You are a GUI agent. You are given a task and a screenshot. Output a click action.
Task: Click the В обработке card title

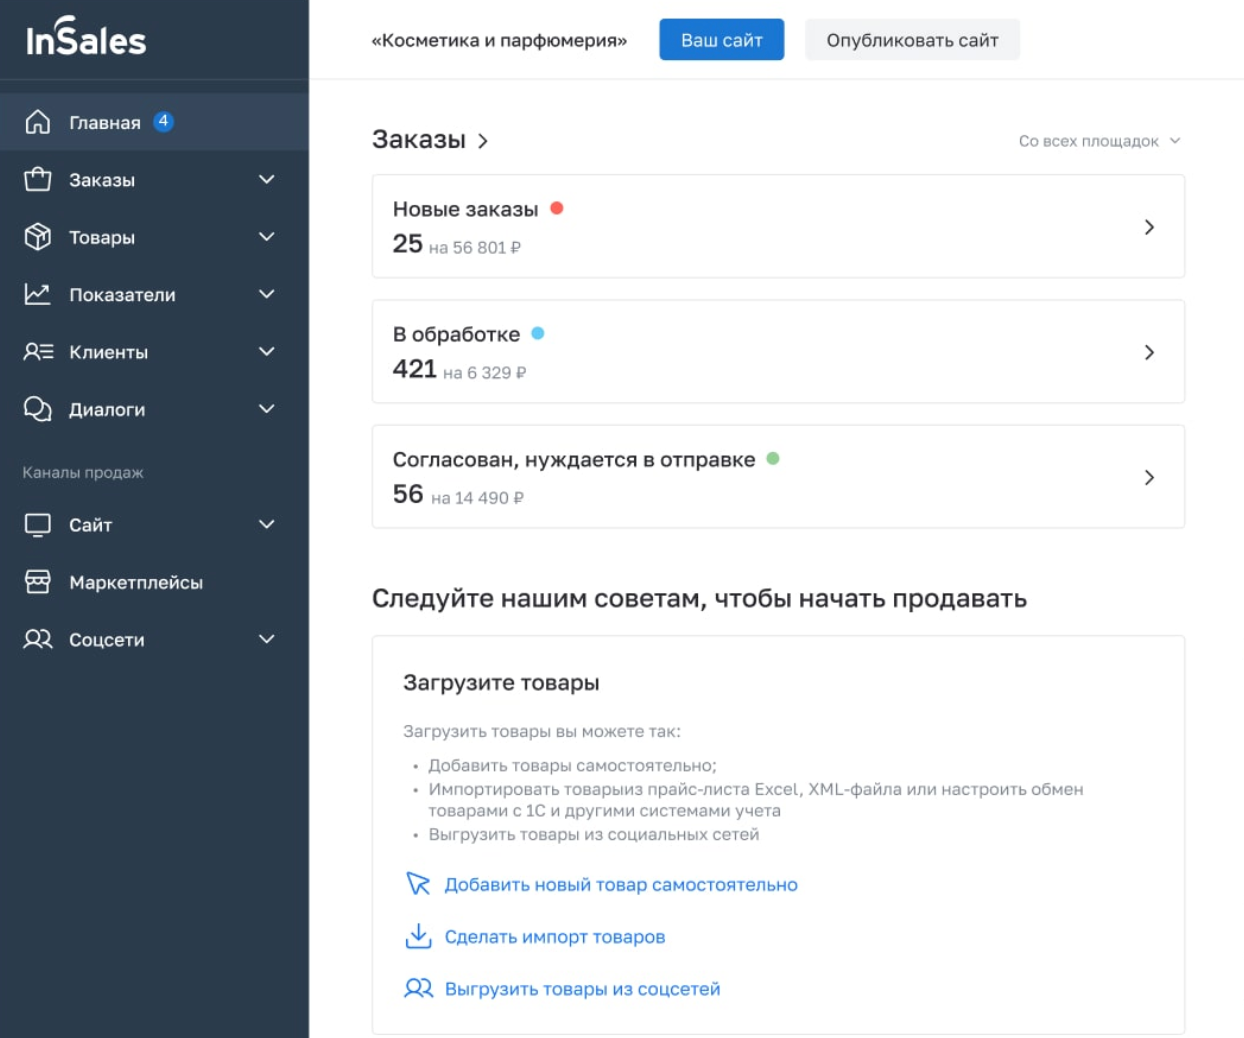[x=456, y=334]
